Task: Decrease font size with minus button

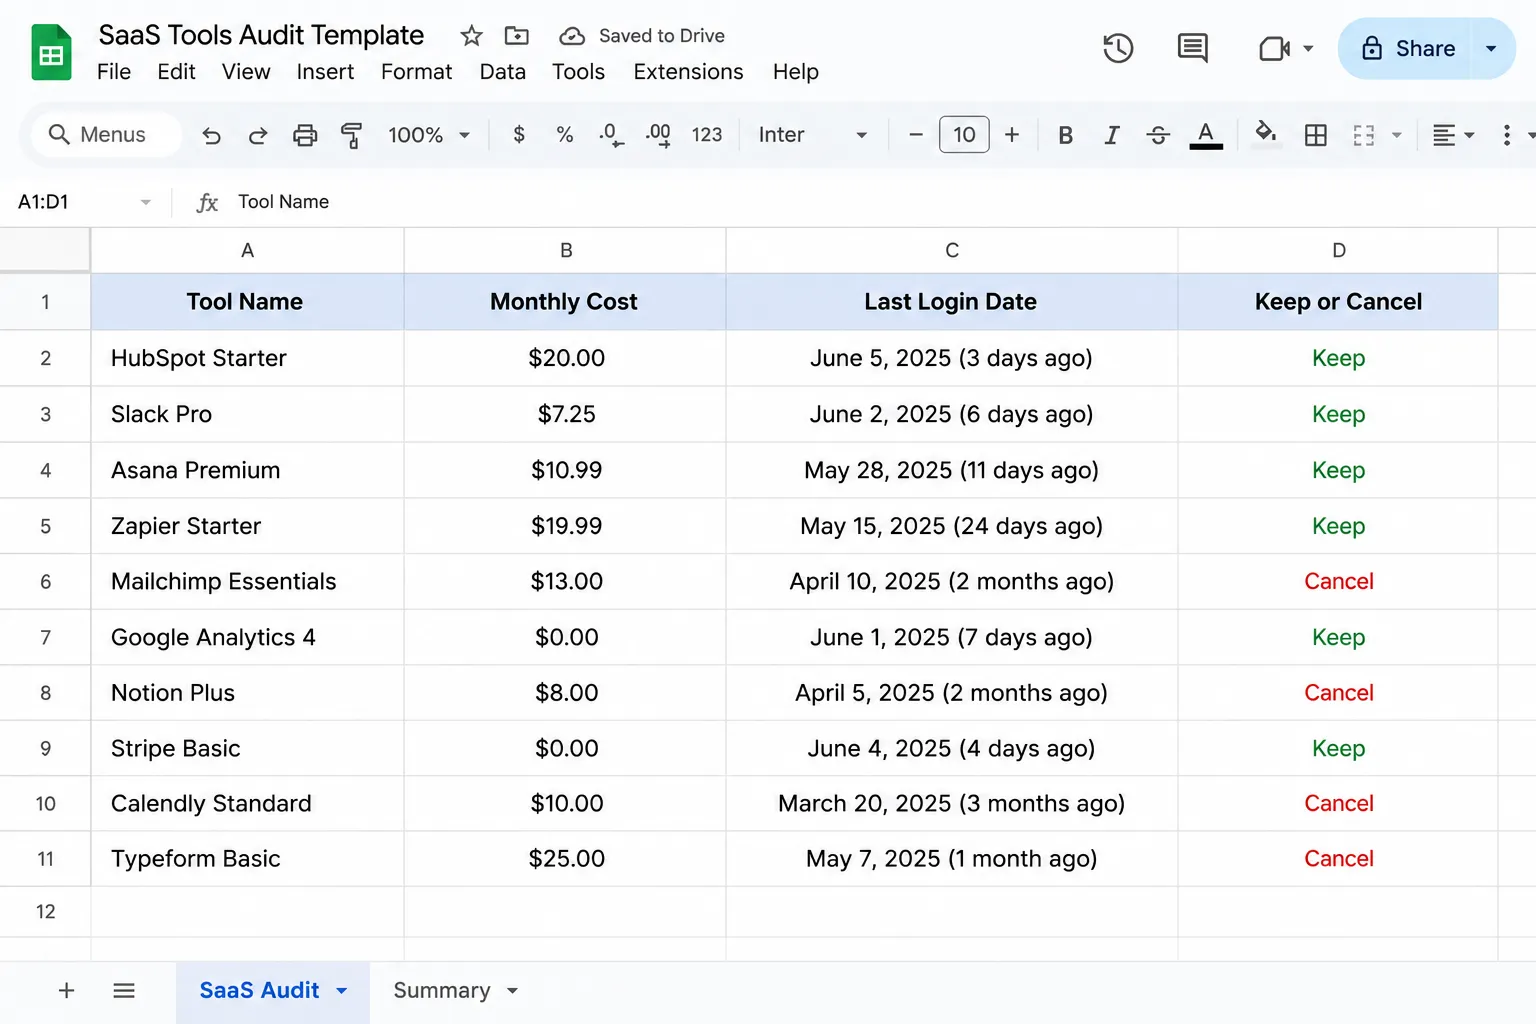Action: (x=915, y=135)
